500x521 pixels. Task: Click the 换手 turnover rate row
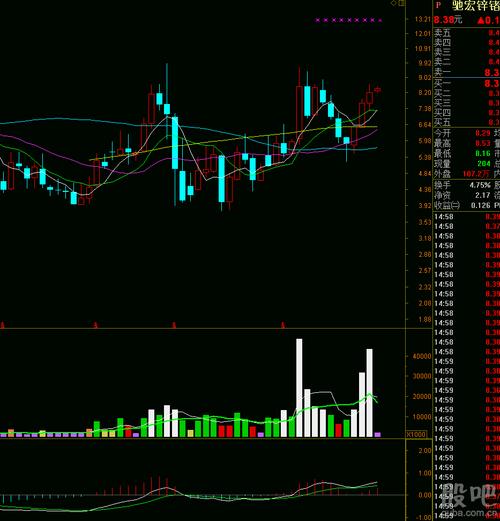pos(467,185)
